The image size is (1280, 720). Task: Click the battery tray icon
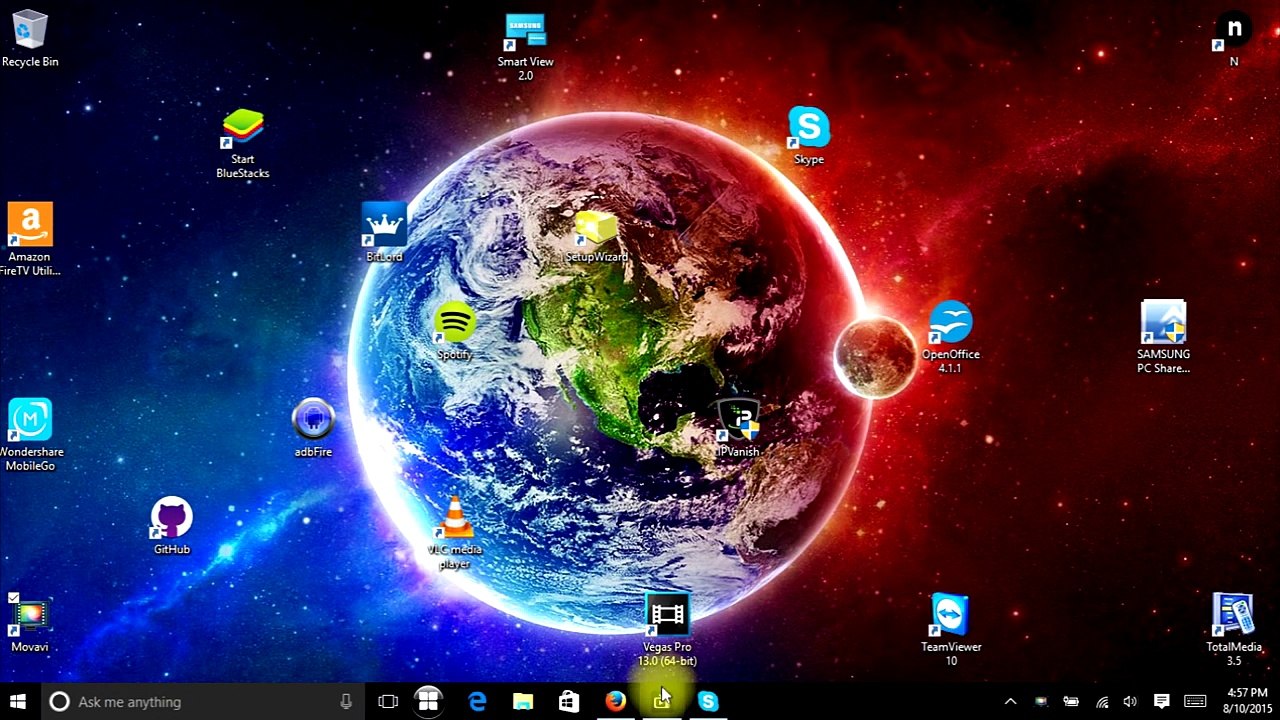(x=1071, y=702)
